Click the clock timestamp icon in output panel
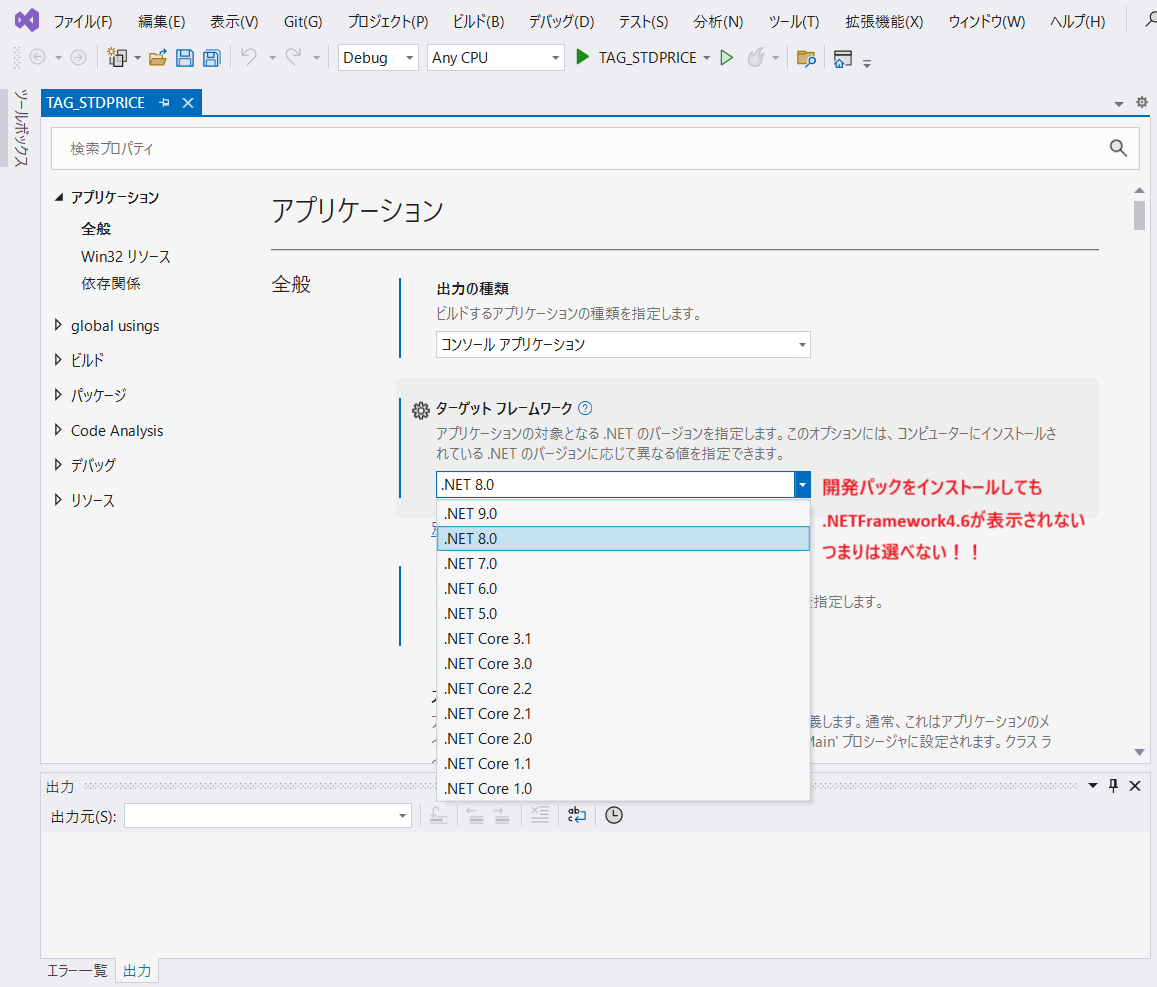 (x=614, y=816)
